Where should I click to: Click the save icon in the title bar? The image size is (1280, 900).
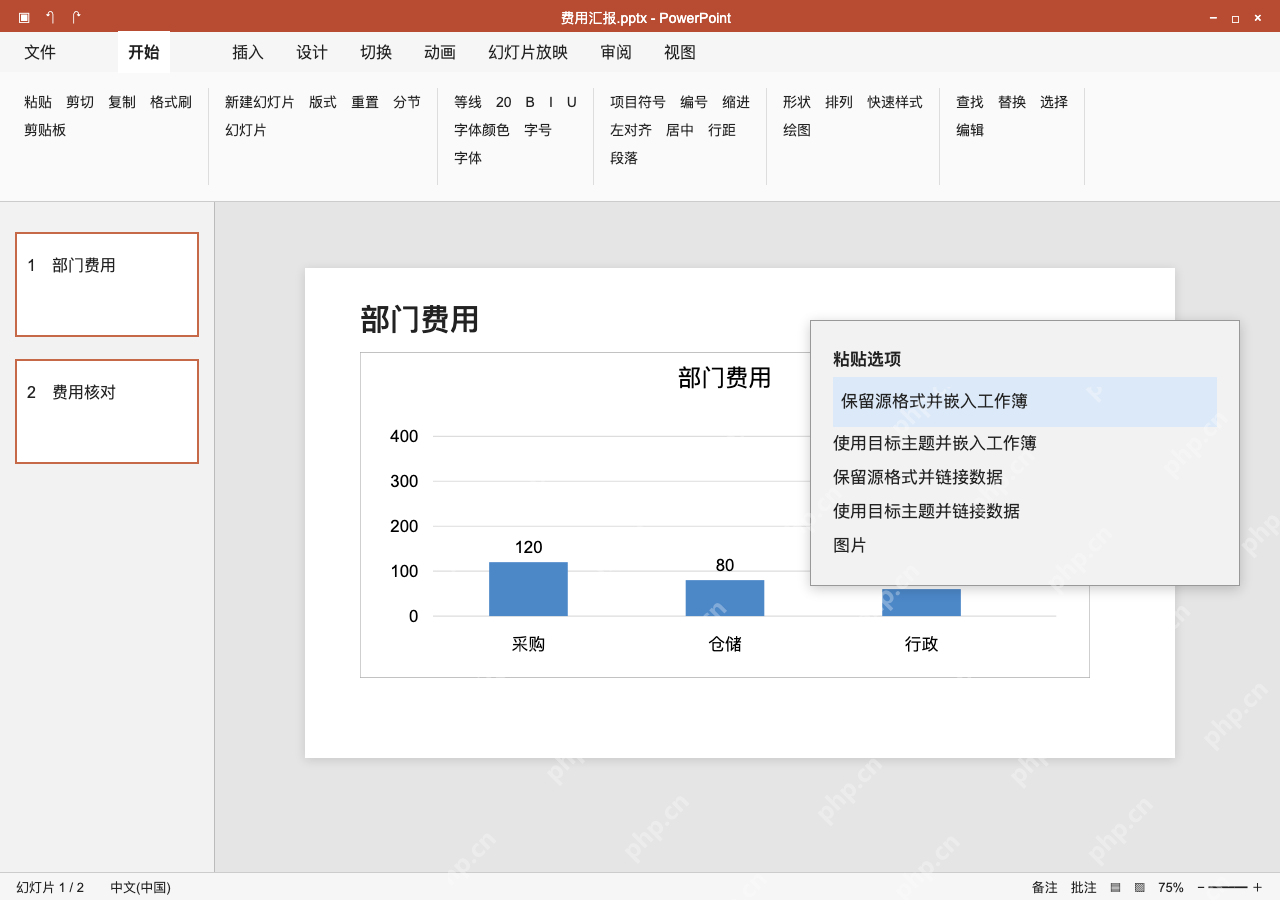(x=24, y=17)
